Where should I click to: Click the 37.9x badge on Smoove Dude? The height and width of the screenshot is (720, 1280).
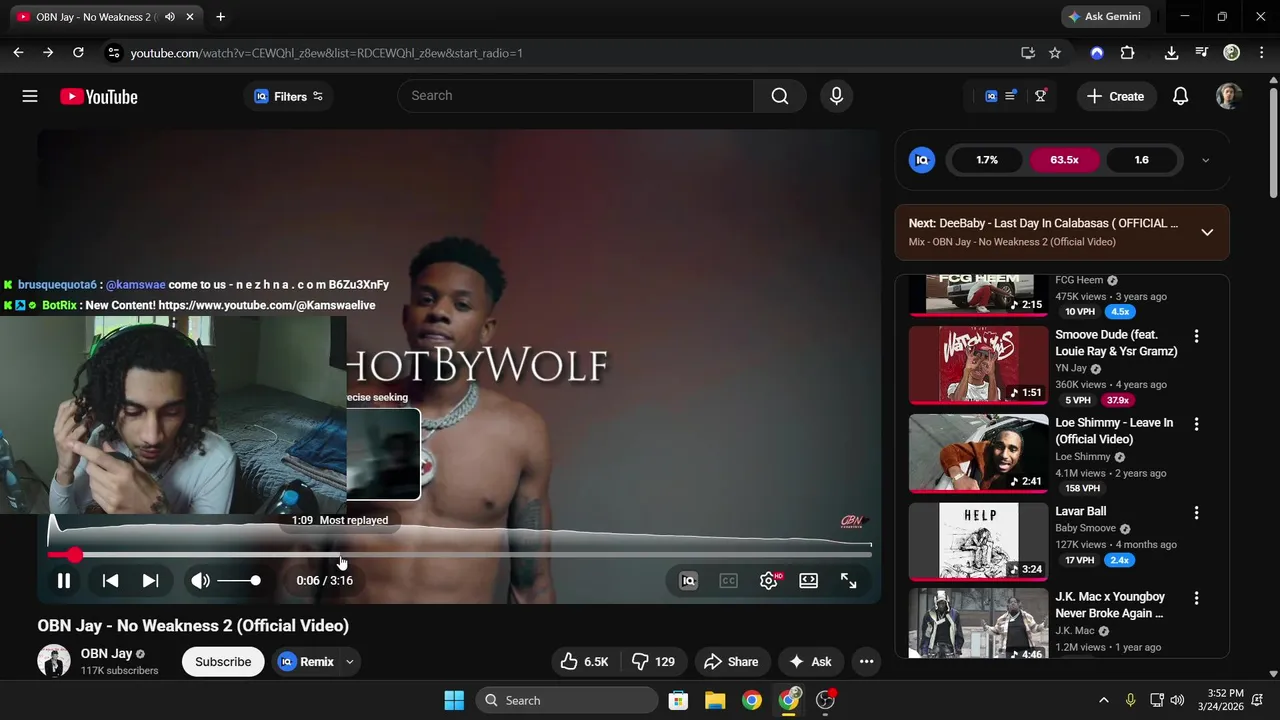1116,401
